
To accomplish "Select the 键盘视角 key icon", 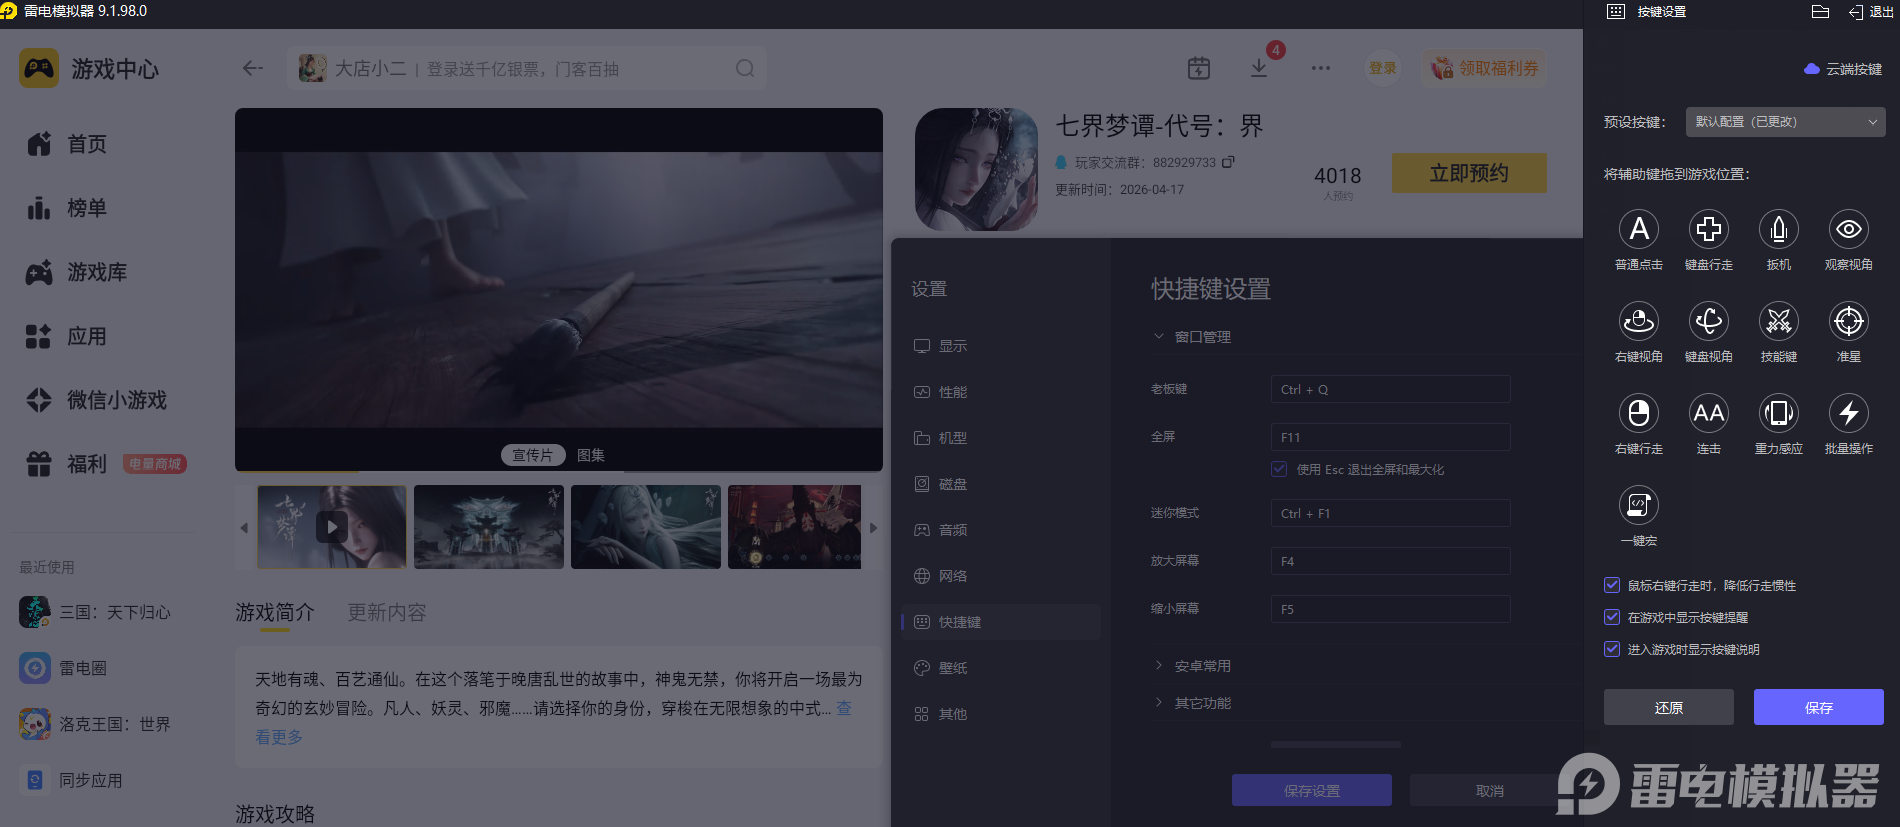I will [x=1708, y=321].
